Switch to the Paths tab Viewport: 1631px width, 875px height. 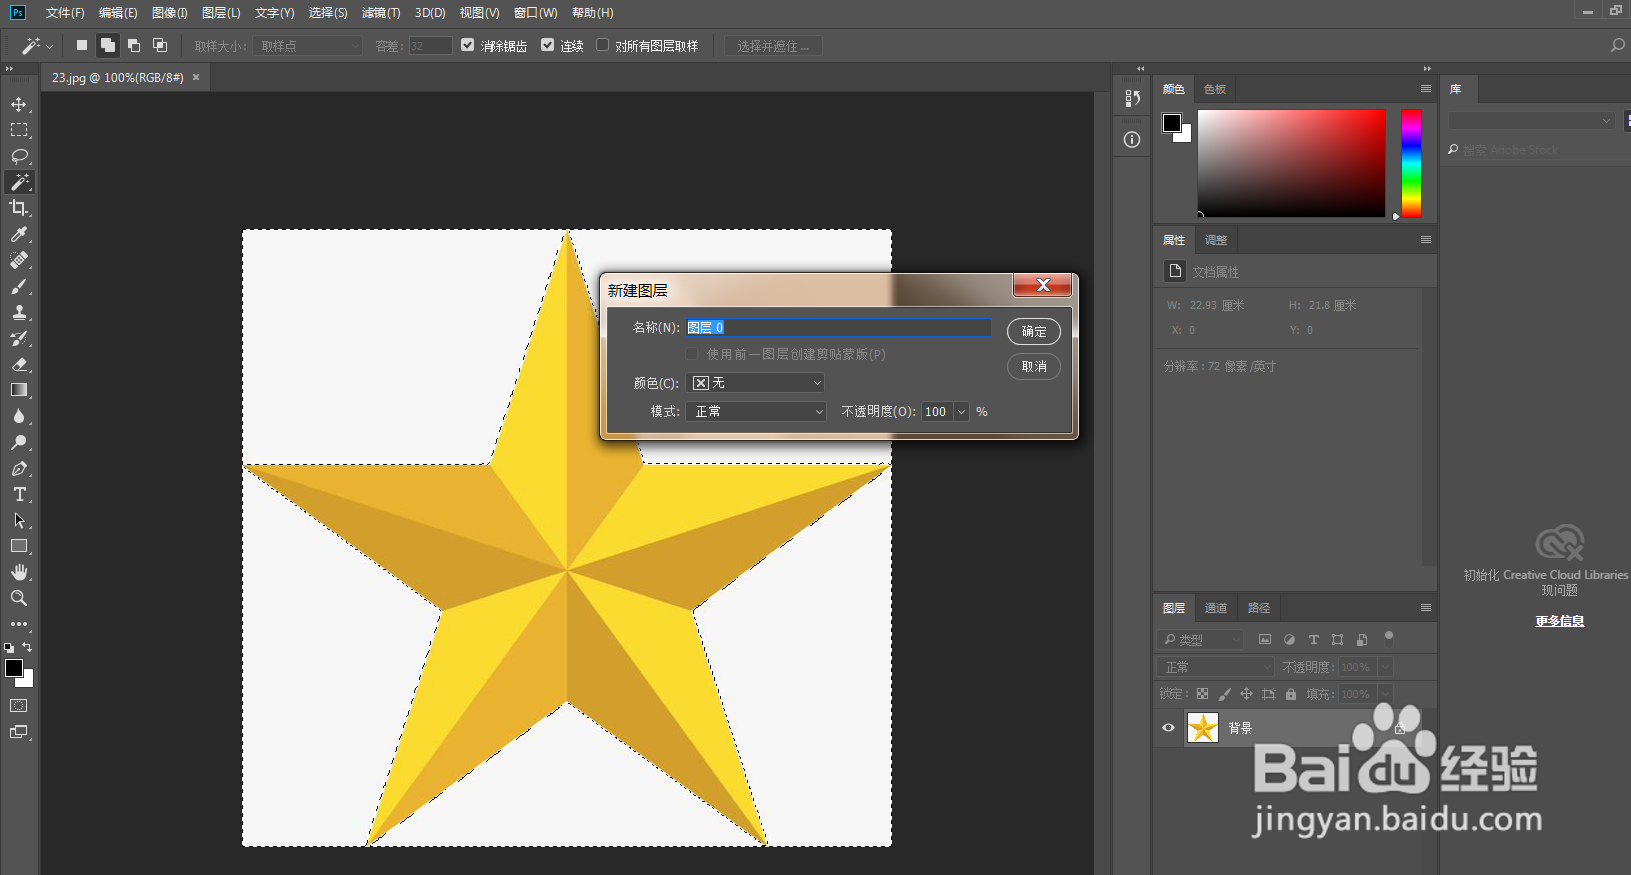(x=1259, y=608)
